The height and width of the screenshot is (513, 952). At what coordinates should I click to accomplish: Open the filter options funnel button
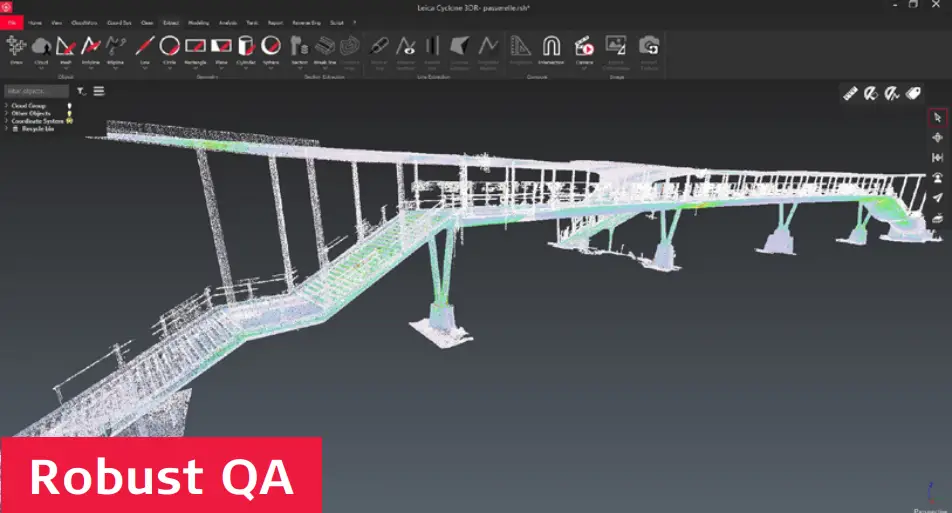pyautogui.click(x=81, y=91)
